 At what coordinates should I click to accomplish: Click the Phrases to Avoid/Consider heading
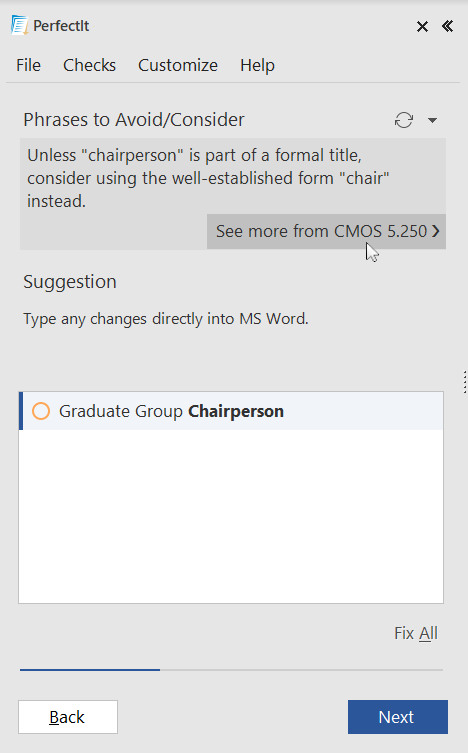click(x=134, y=120)
